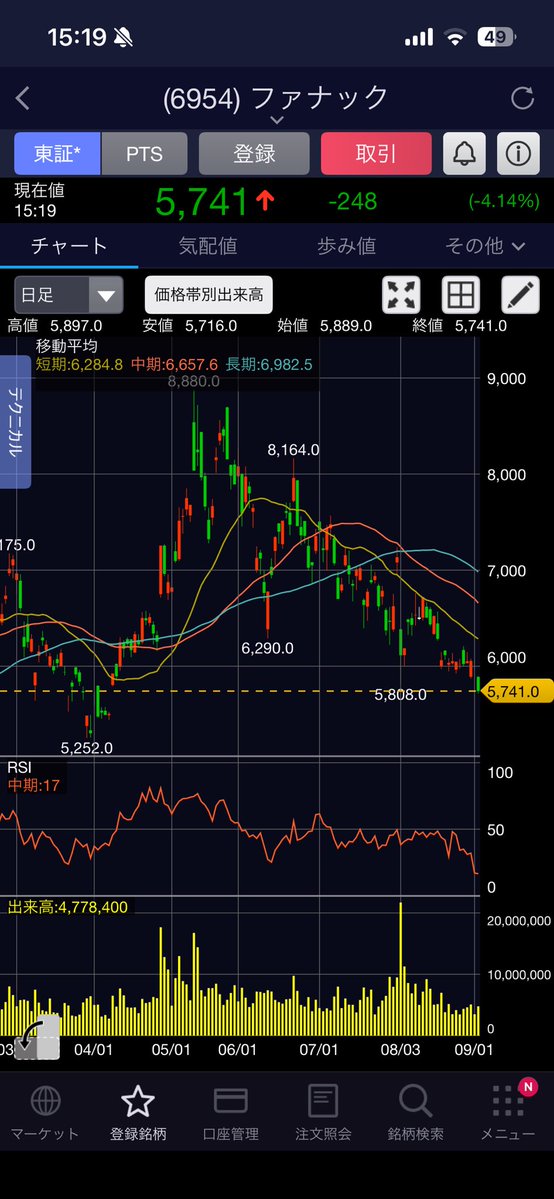Tap the cellular signal bars
The width and height of the screenshot is (554, 1199).
click(419, 37)
